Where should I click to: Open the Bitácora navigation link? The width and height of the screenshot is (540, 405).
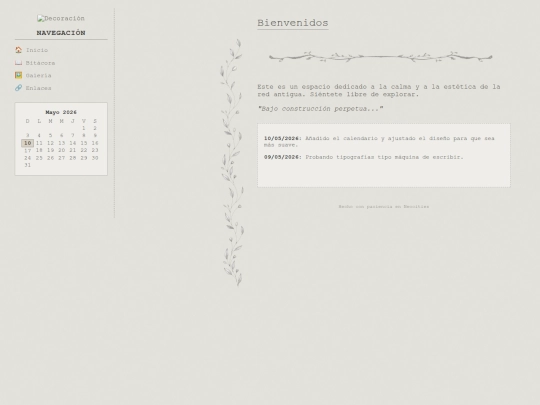(40, 63)
